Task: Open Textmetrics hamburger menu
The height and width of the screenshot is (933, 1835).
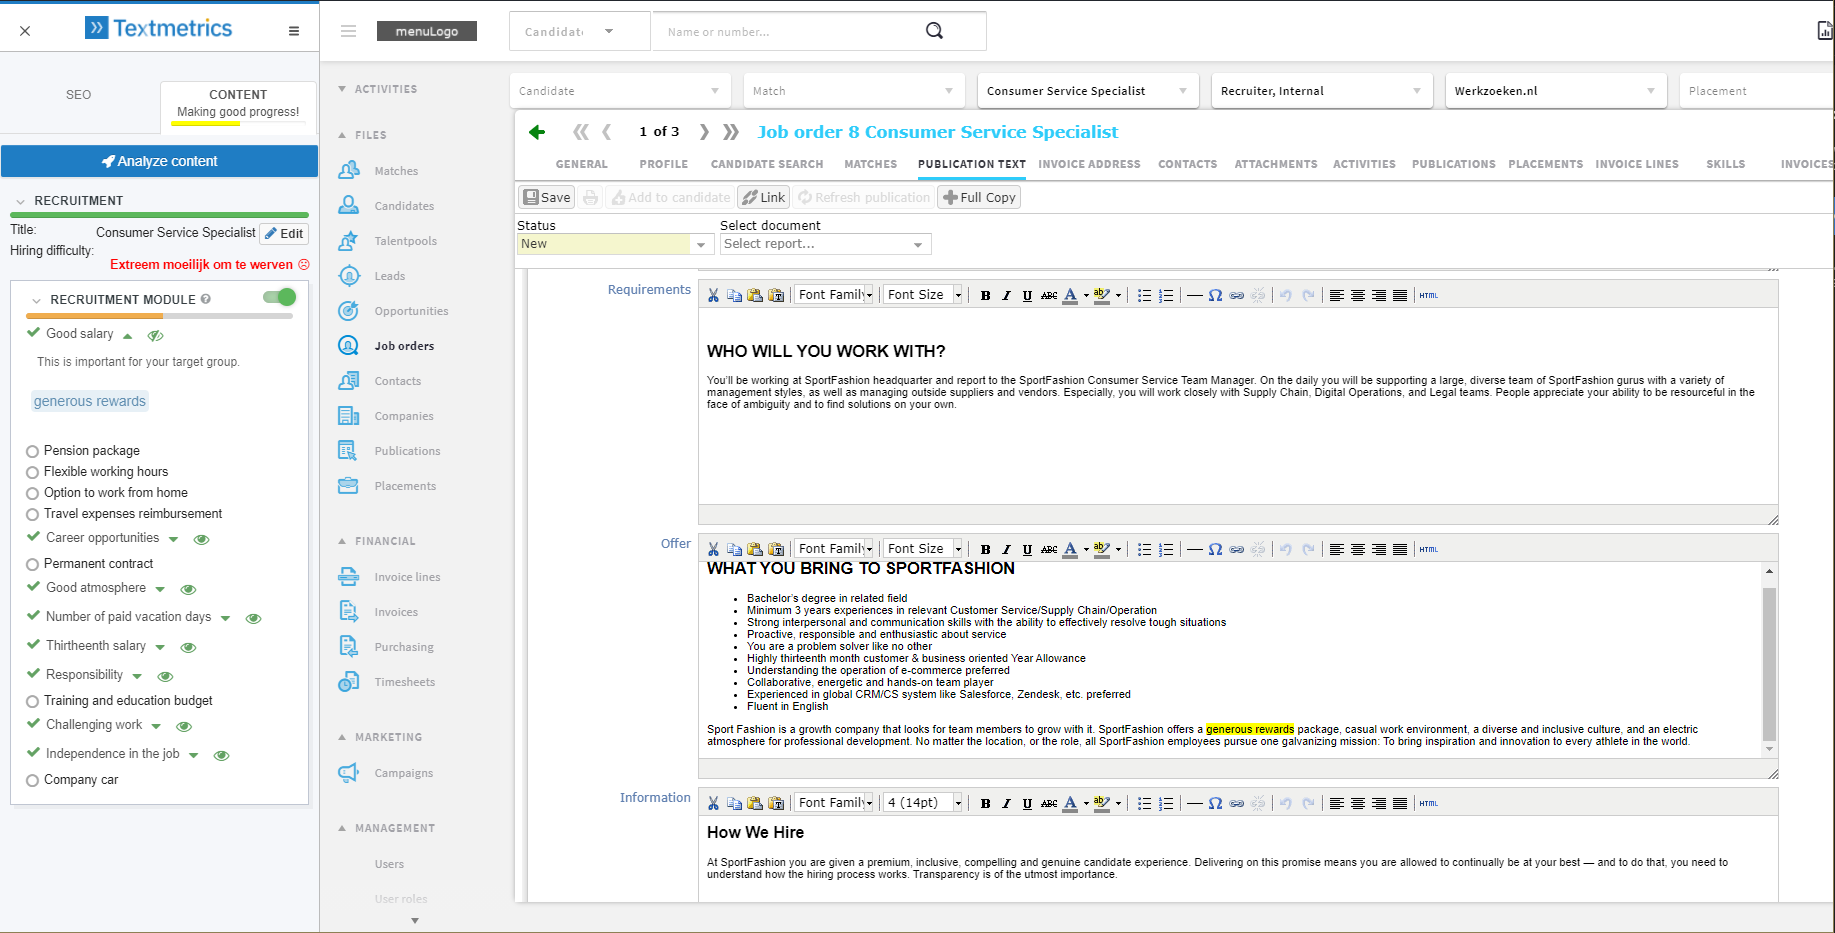Action: coord(294,31)
